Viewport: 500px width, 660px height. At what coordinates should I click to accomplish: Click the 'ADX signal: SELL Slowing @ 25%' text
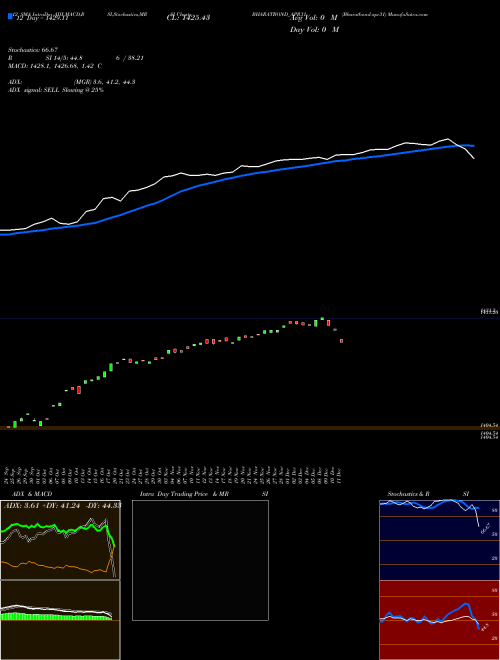pyautogui.click(x=56, y=90)
